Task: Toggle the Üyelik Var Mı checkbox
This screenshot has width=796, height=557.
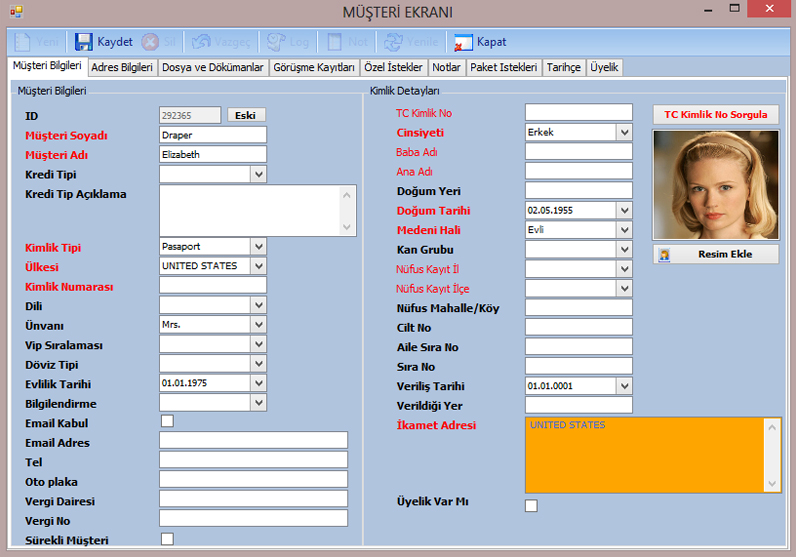Action: [531, 505]
